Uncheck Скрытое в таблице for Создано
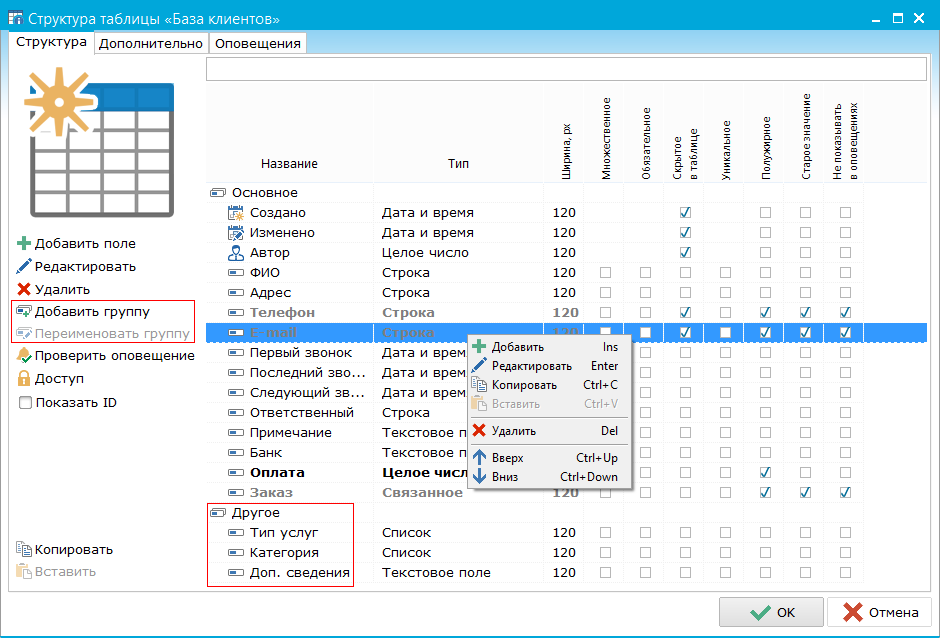The image size is (940, 638). click(x=685, y=213)
